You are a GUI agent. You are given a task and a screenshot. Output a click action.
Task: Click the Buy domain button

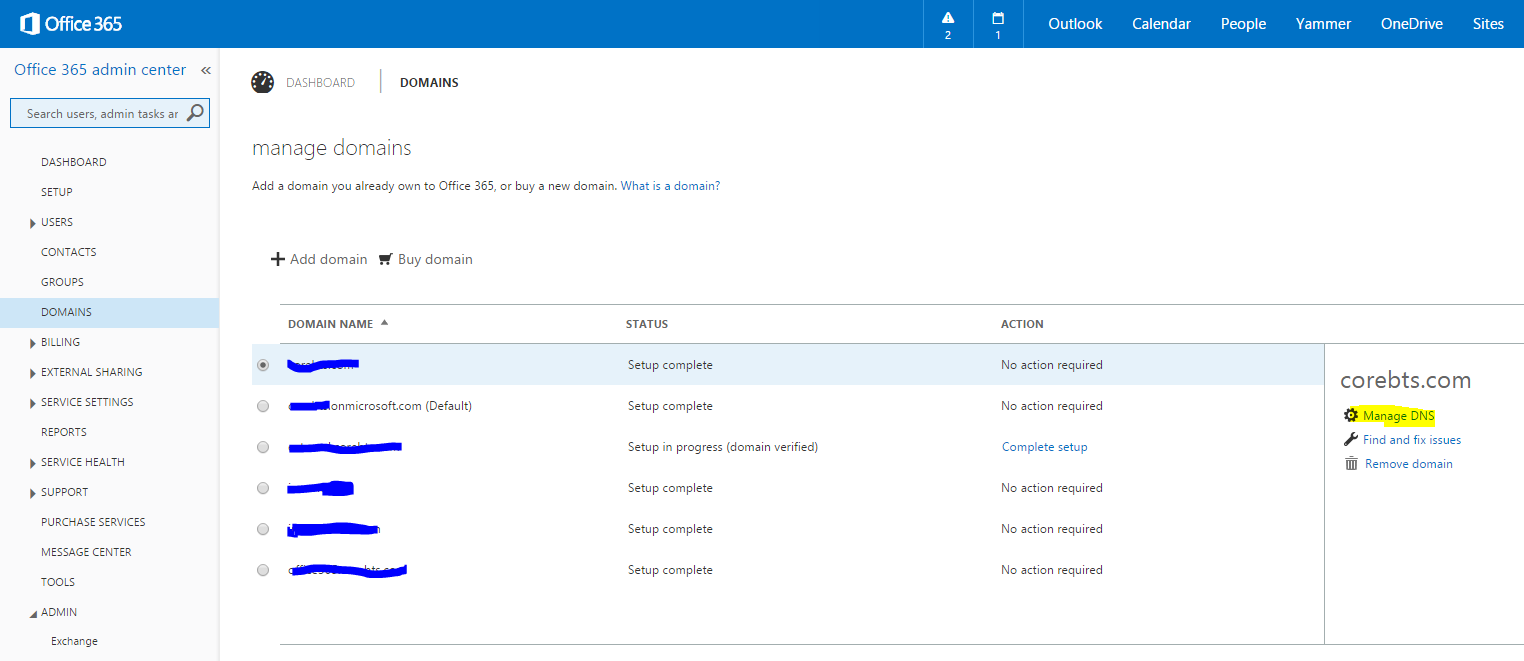(425, 259)
